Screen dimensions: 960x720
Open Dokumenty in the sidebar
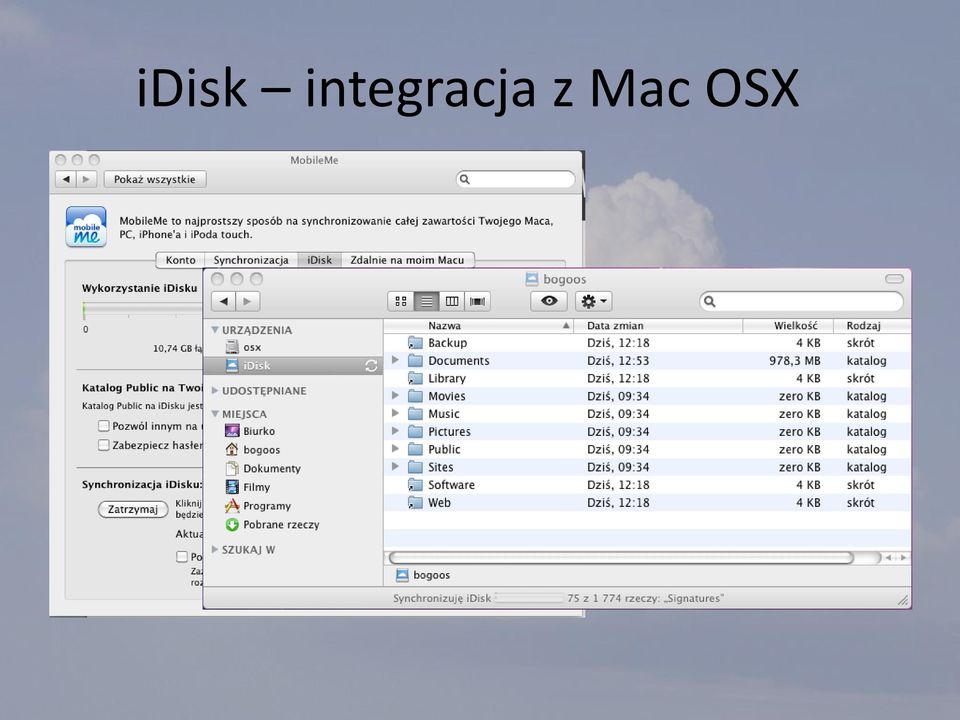click(263, 468)
